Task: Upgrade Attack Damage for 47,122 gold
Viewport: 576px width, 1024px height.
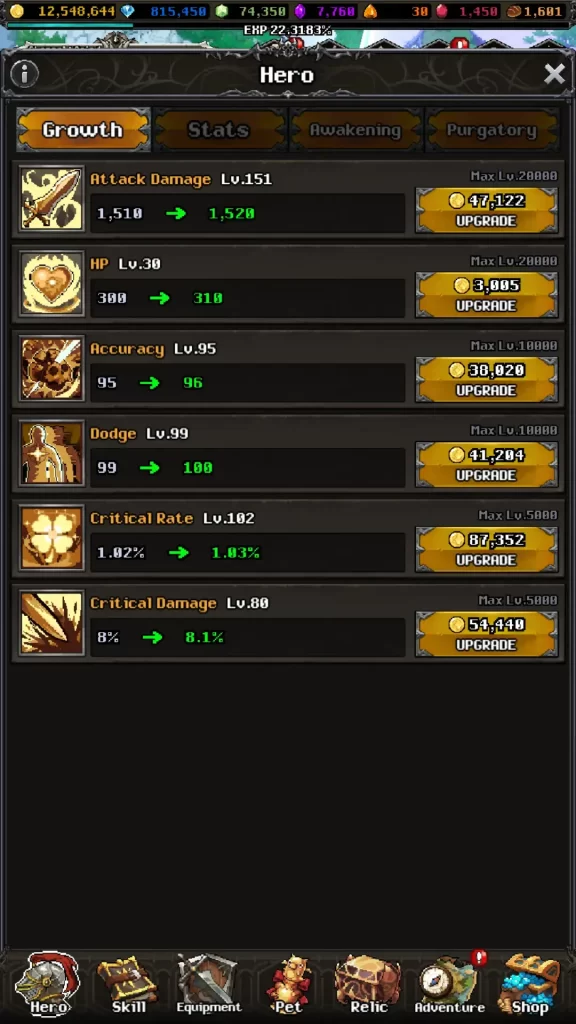Action: pos(487,210)
